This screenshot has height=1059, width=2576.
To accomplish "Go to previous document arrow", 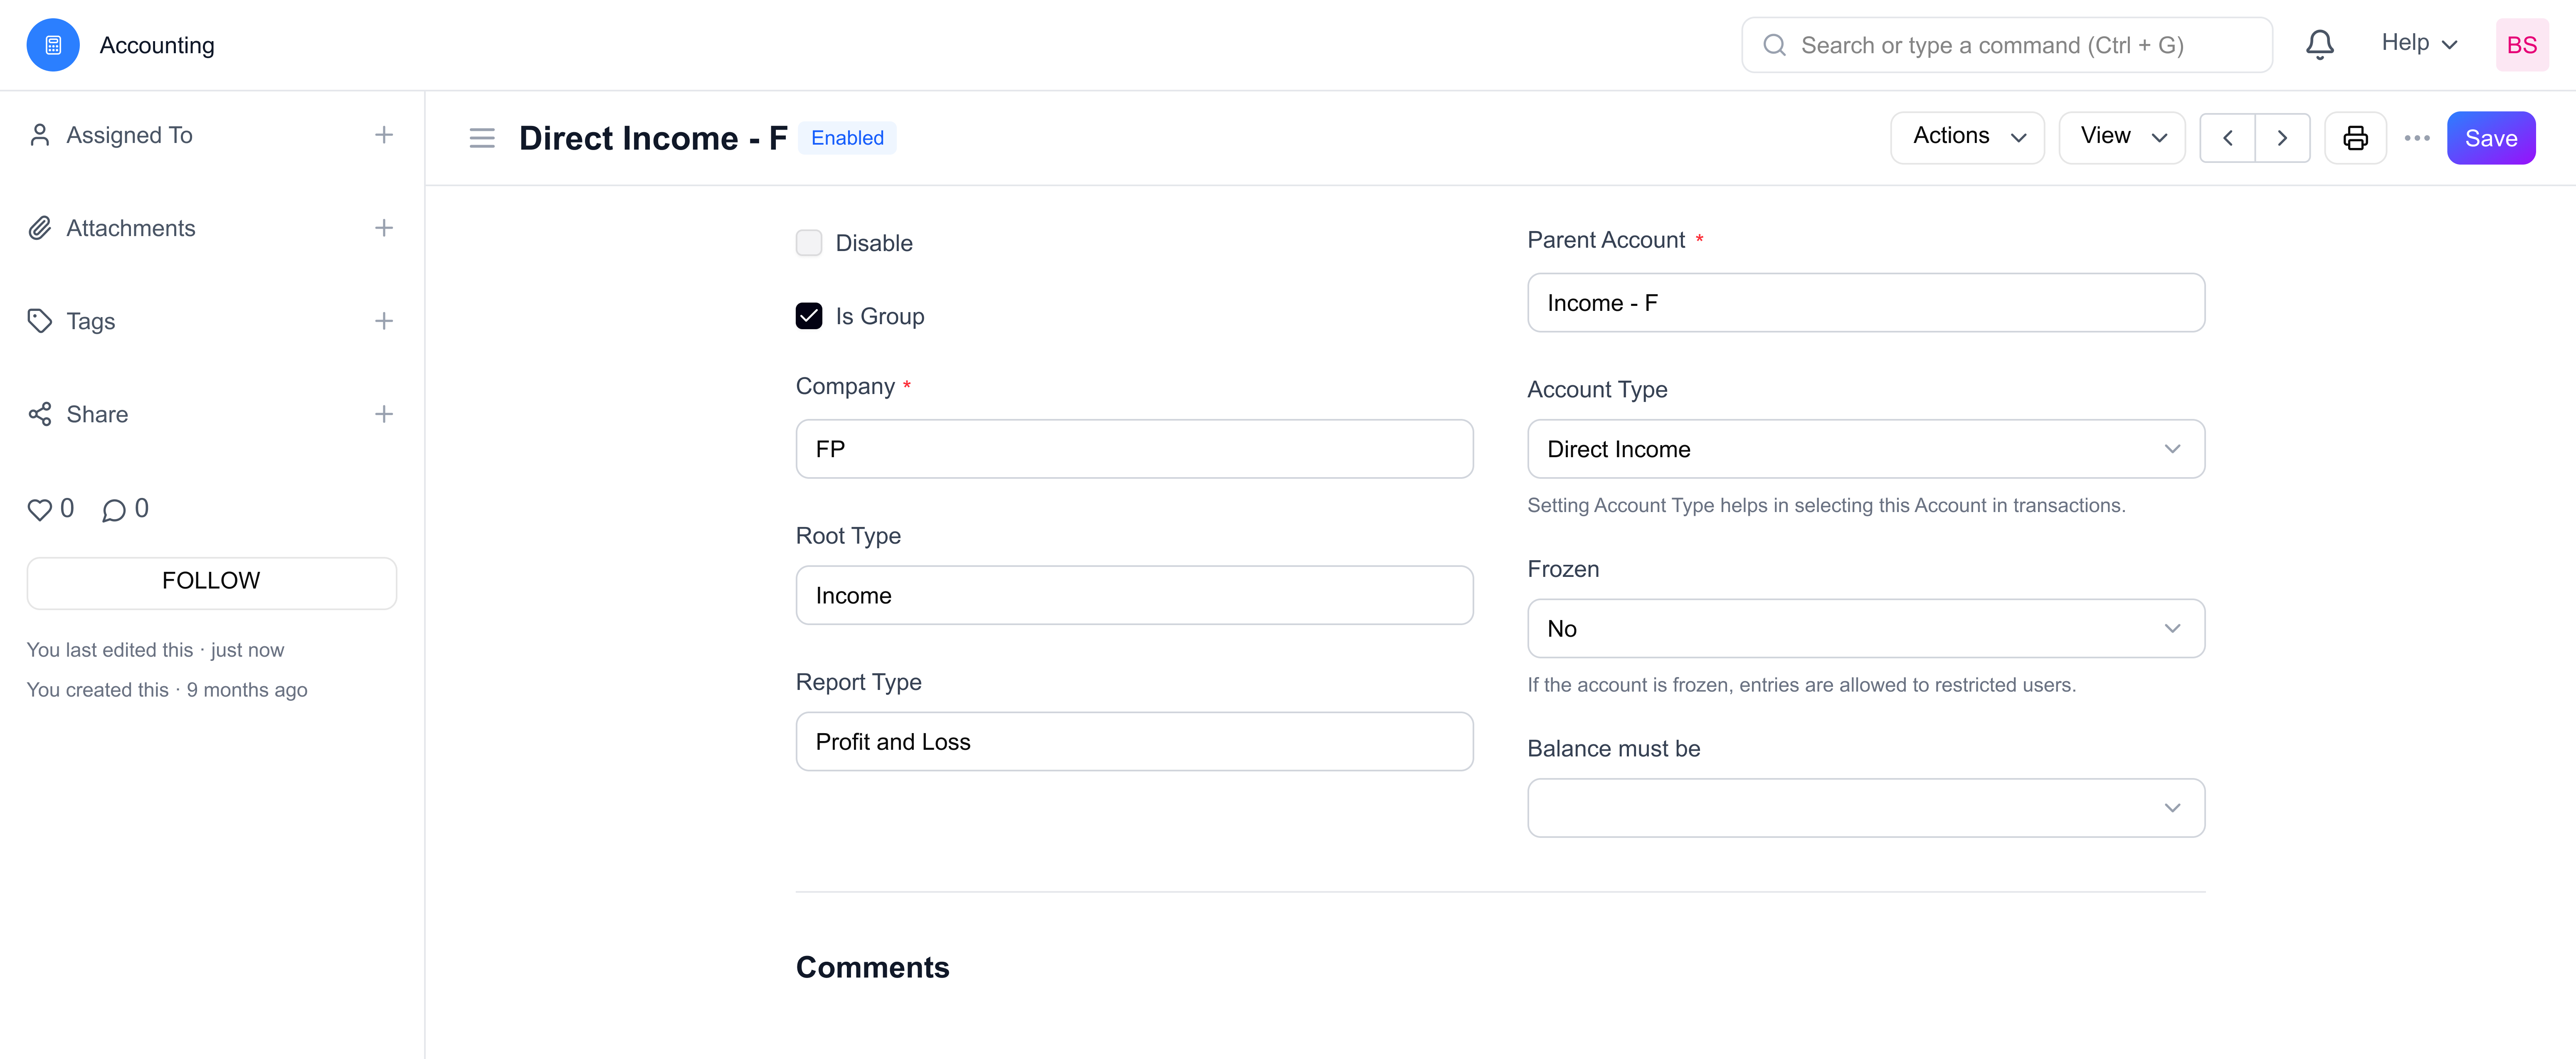I will [2227, 138].
